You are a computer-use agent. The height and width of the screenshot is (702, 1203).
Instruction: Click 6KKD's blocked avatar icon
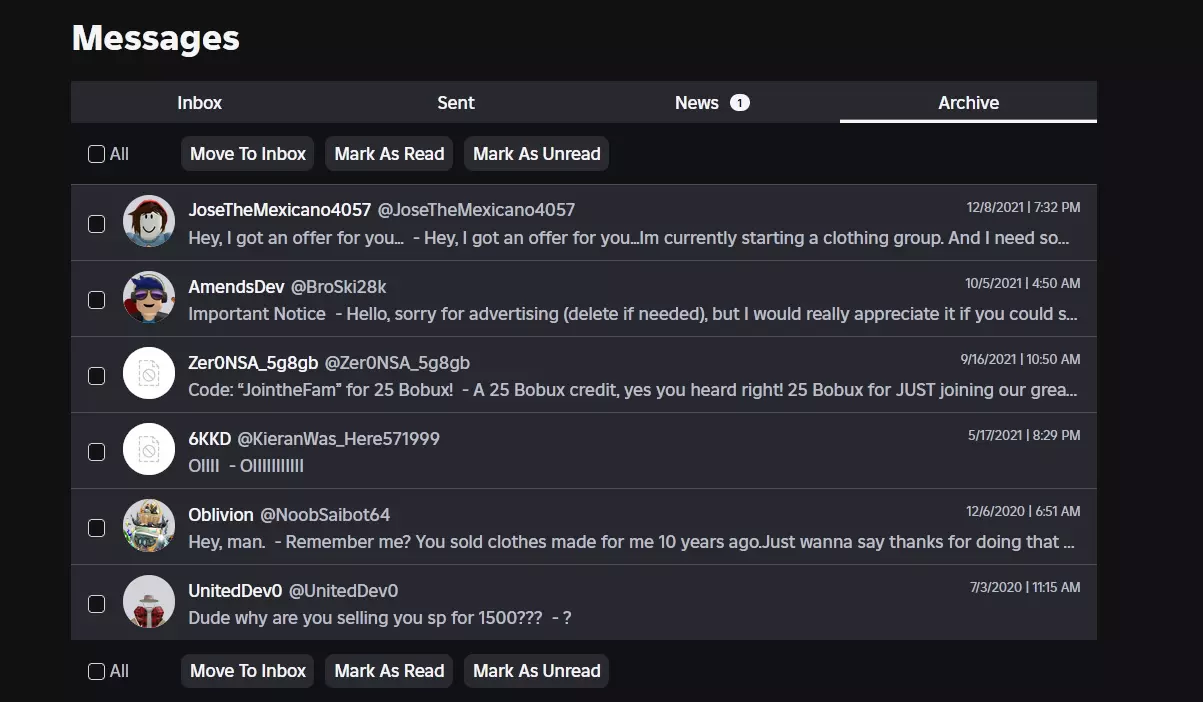(x=149, y=450)
